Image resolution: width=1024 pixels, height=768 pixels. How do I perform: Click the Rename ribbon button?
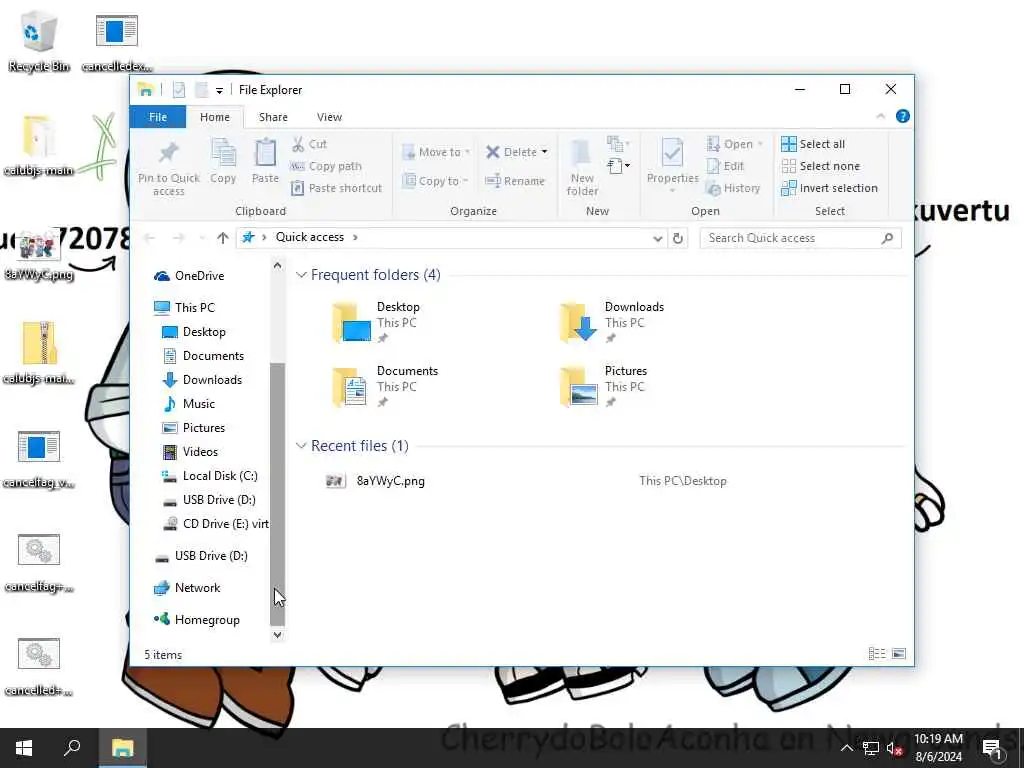(x=515, y=181)
